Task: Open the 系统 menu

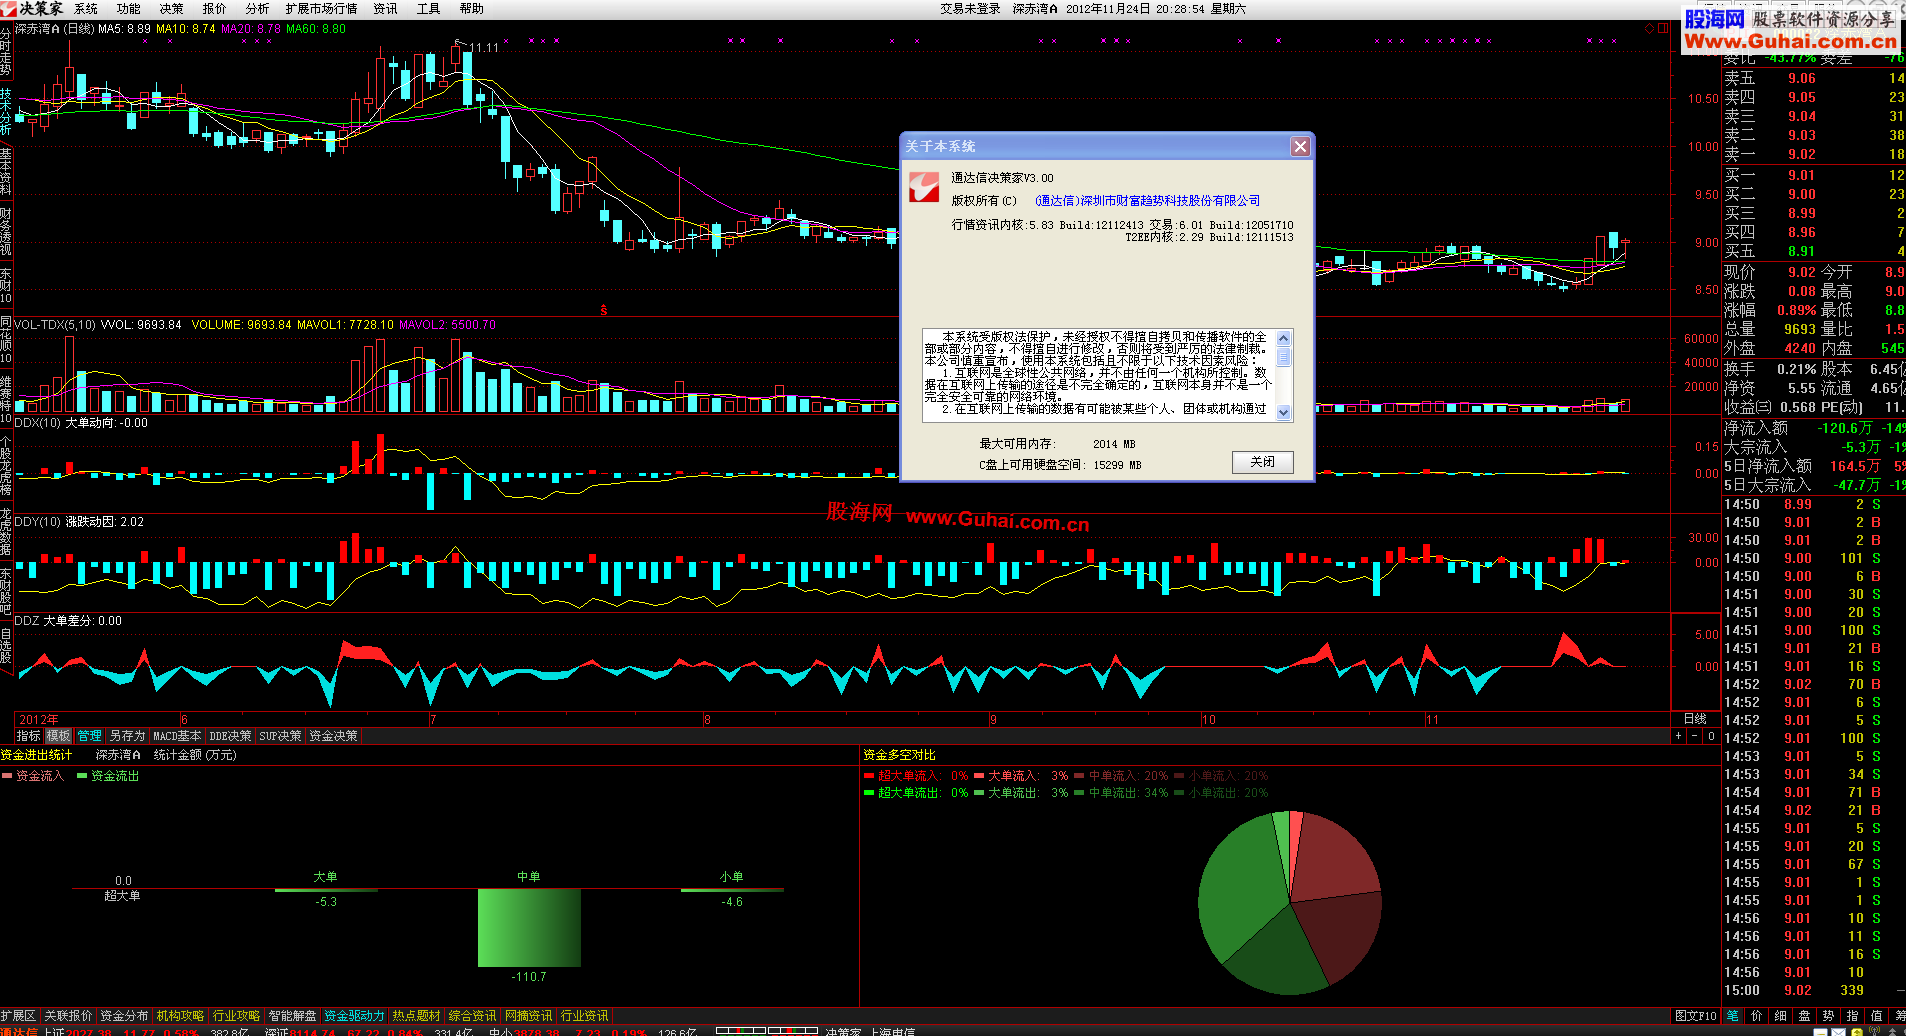Action: [x=86, y=9]
